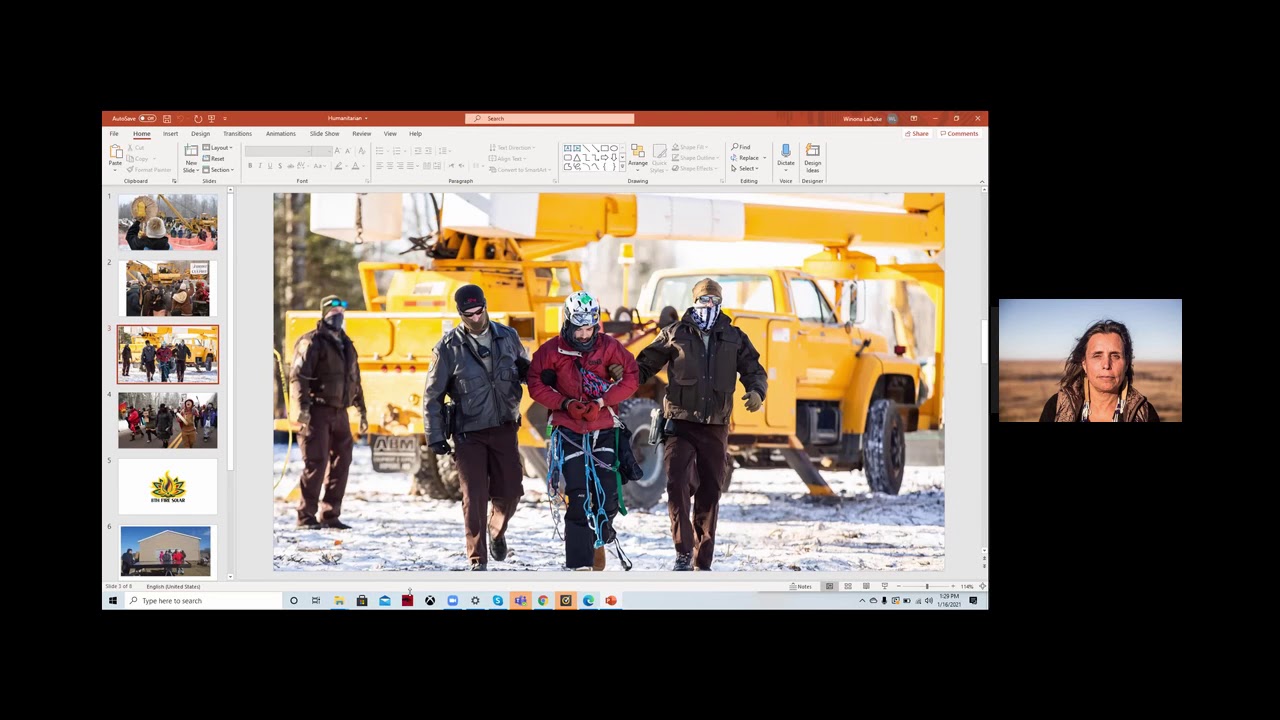Toggle Italic formatting
The height and width of the screenshot is (720, 1280).
pyautogui.click(x=260, y=166)
